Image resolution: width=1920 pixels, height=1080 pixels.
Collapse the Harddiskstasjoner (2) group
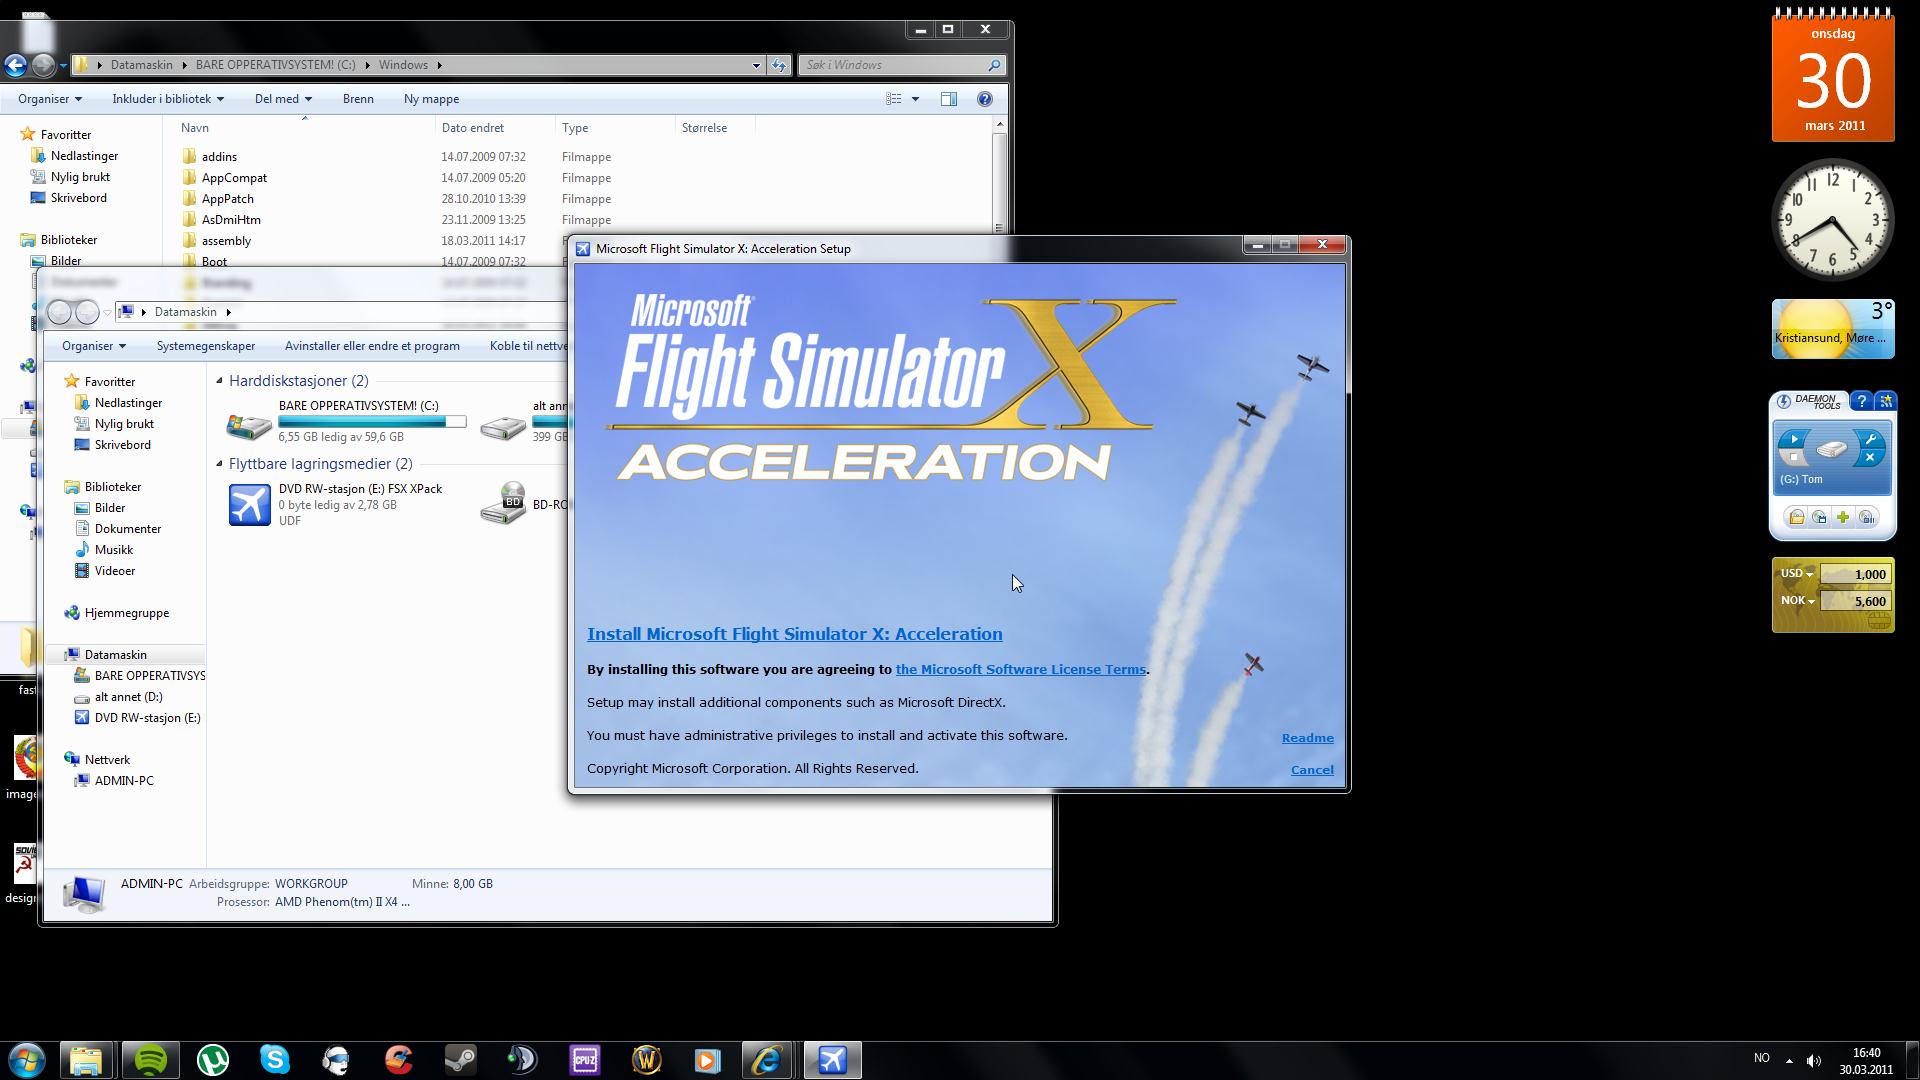(220, 381)
